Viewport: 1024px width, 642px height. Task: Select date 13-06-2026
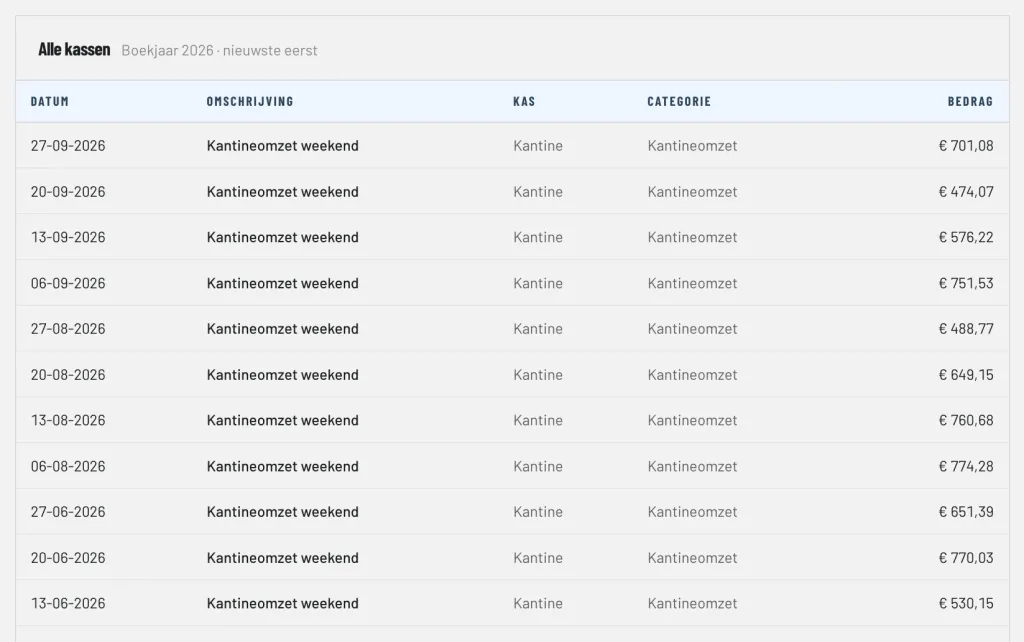click(x=68, y=603)
